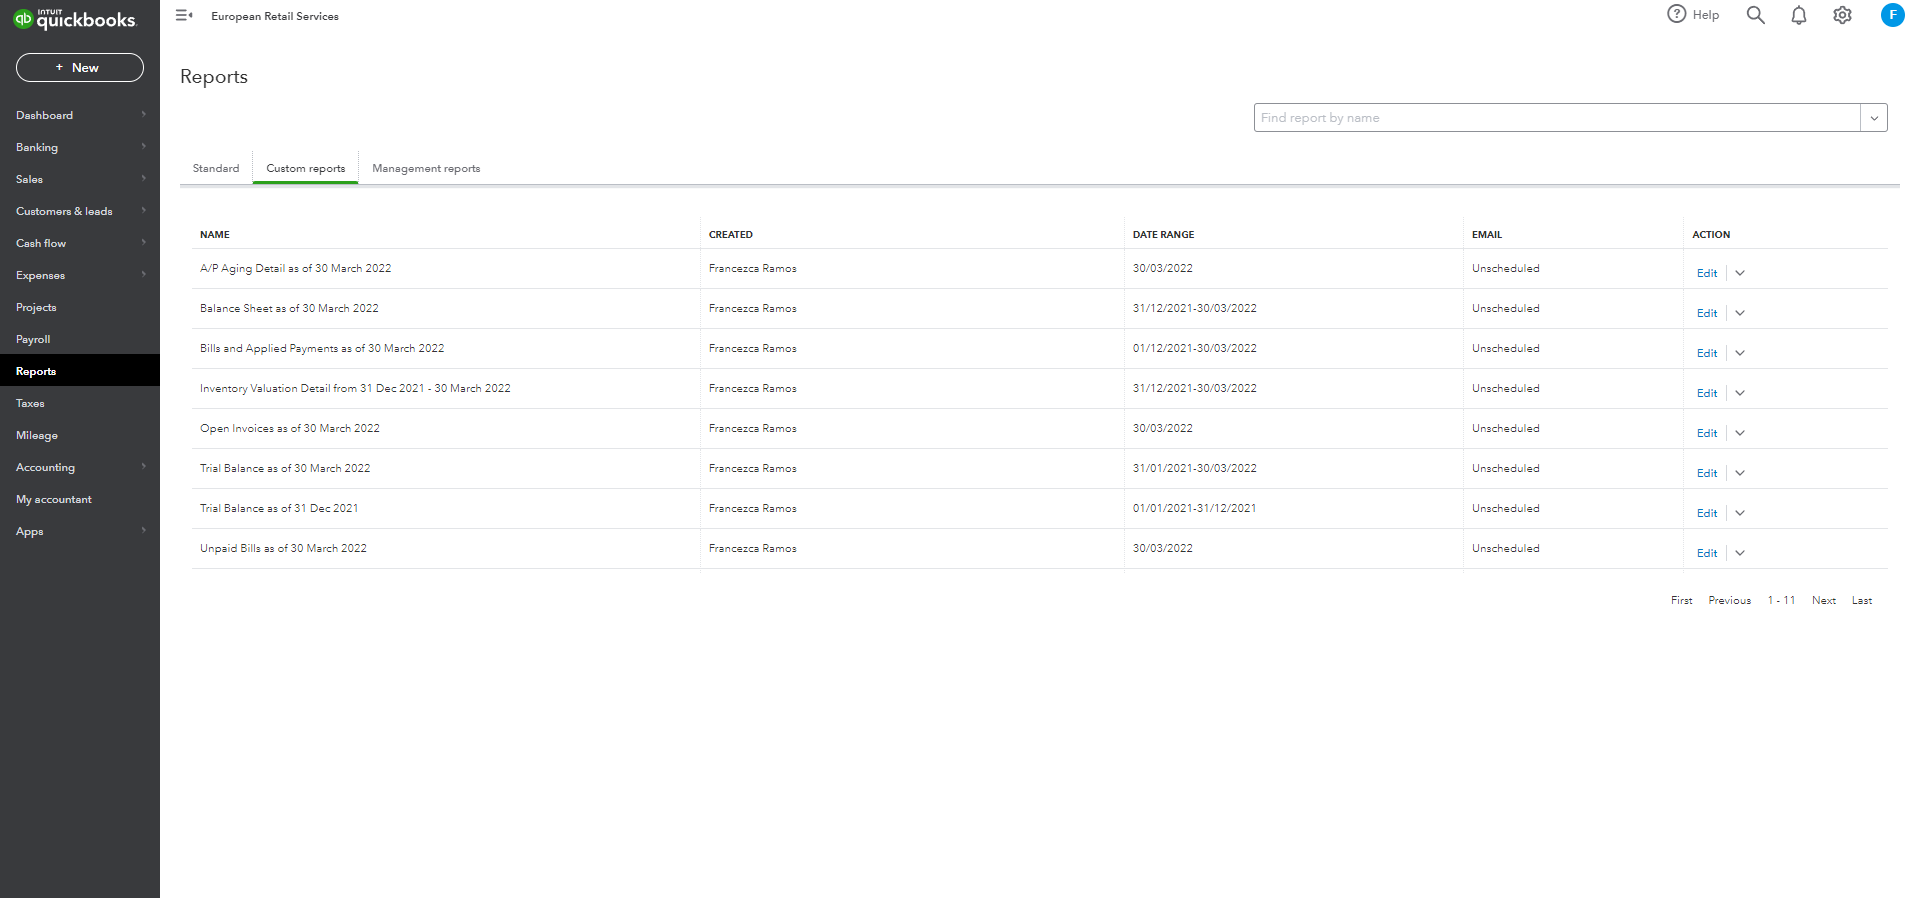Go to Taxes in the sidebar
The width and height of the screenshot is (1916, 900).
(x=80, y=403)
